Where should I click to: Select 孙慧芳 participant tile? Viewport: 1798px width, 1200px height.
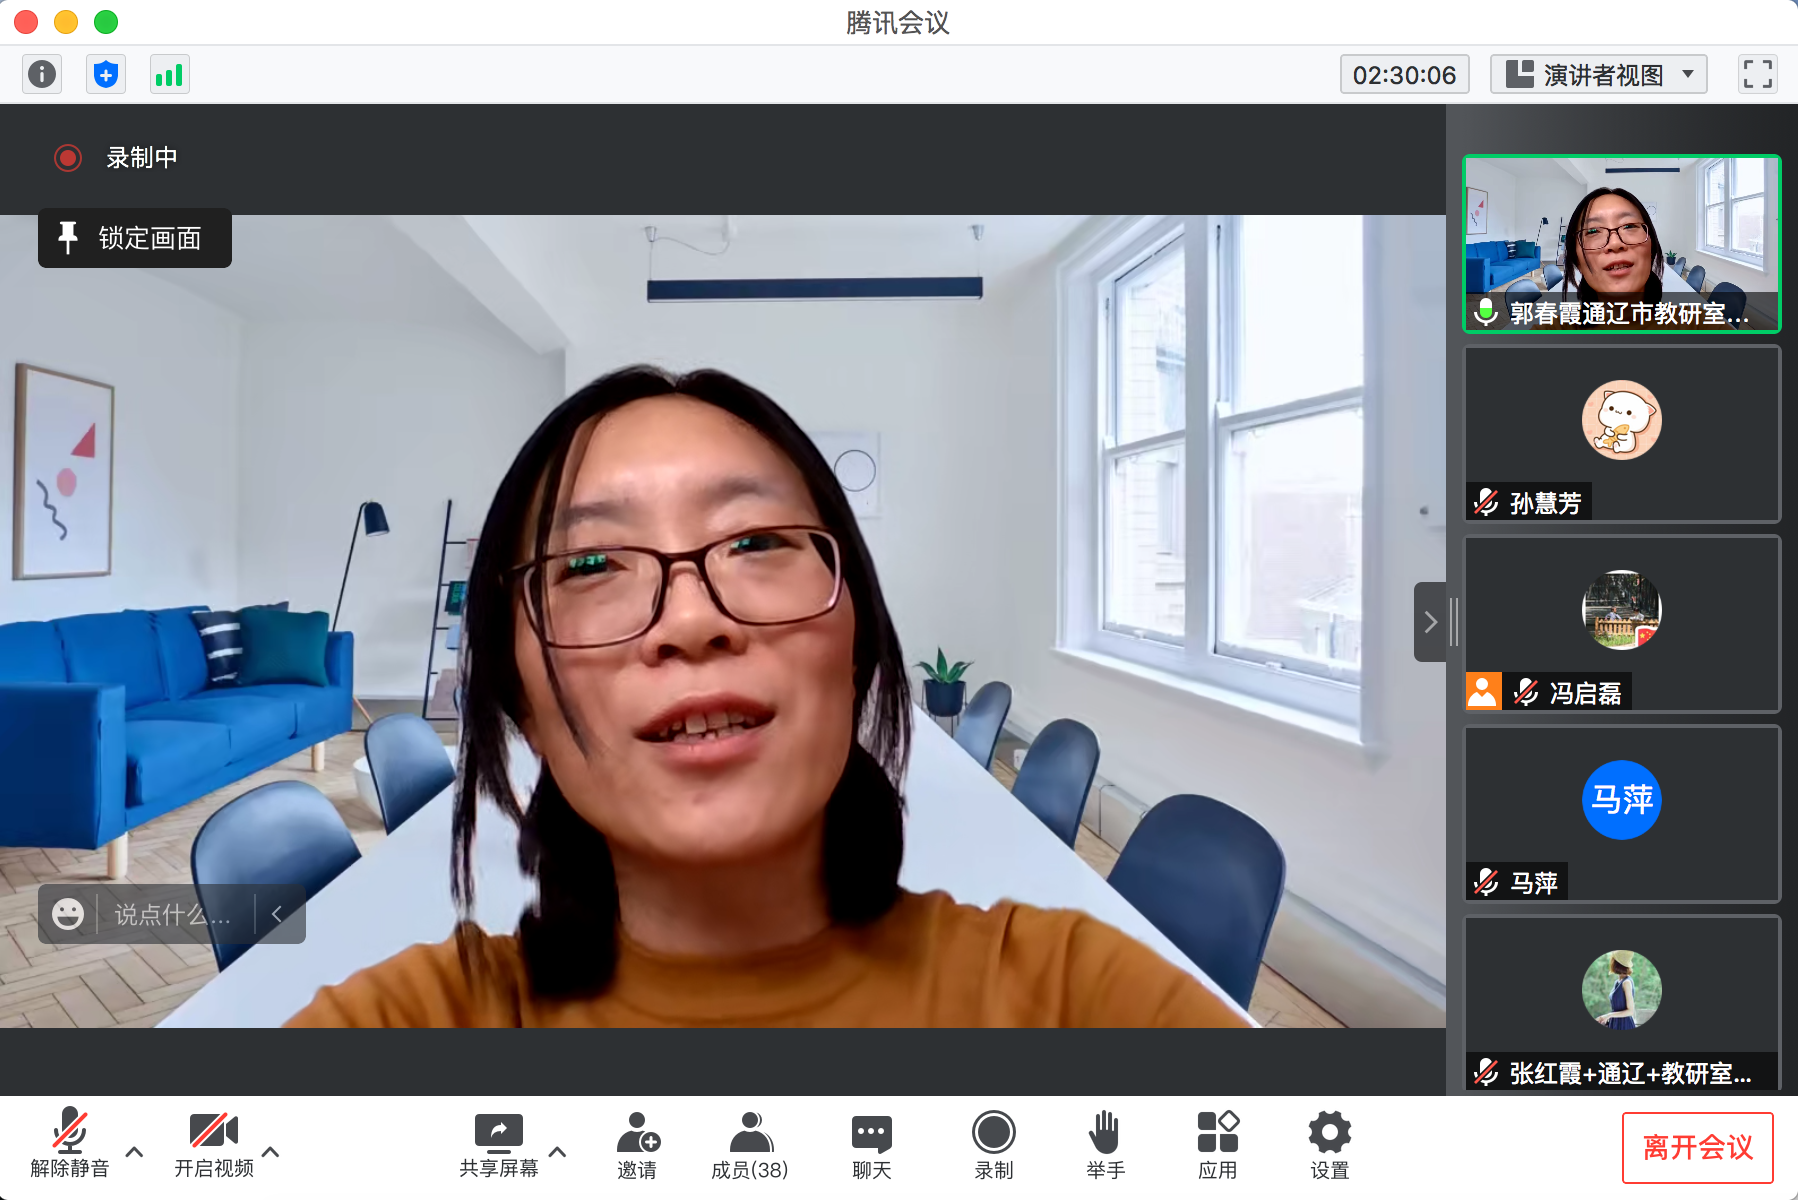pyautogui.click(x=1621, y=434)
